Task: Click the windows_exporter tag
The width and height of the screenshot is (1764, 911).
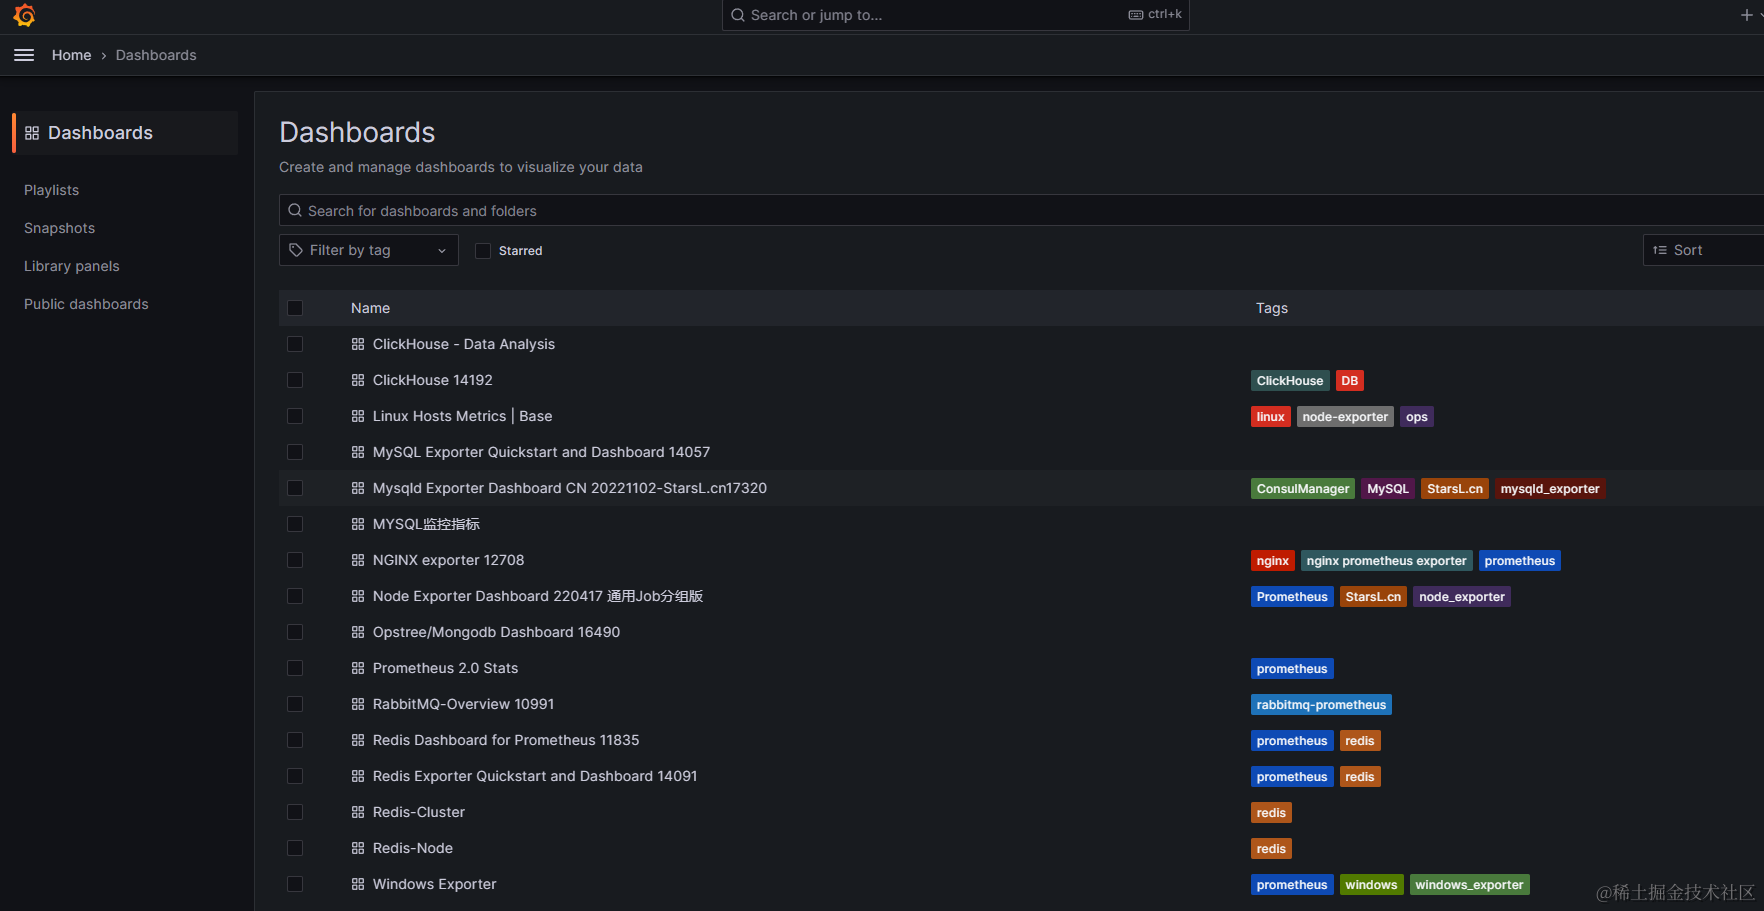Action: point(1469,885)
